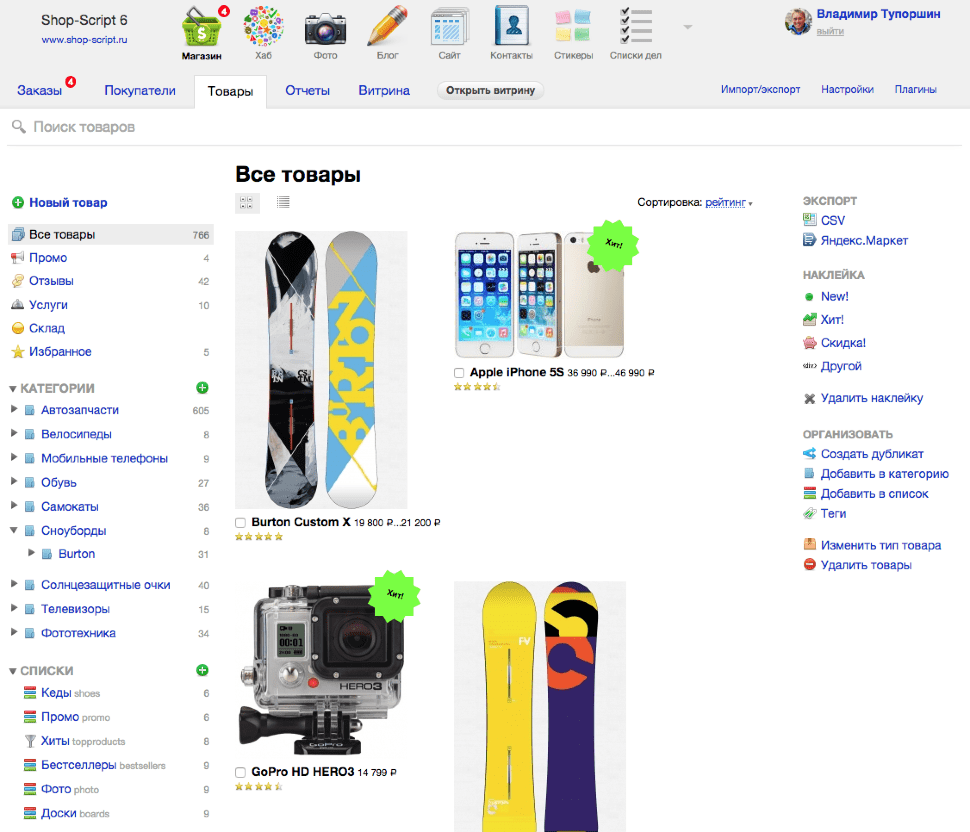The width and height of the screenshot is (970, 832).
Task: Apply the Хит! sticker
Action: click(x=831, y=319)
